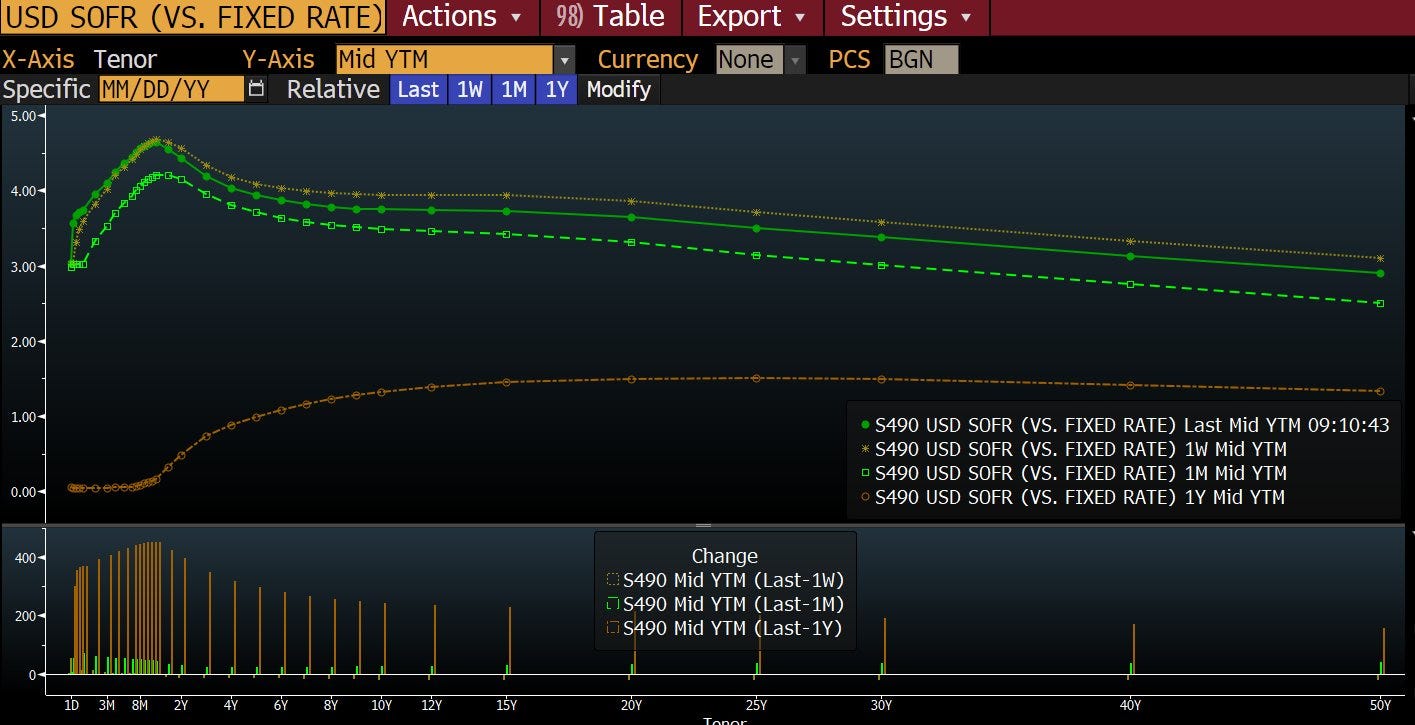Click the 50Y tenor axis label
Viewport: 1415px width, 725px height.
(x=1380, y=705)
